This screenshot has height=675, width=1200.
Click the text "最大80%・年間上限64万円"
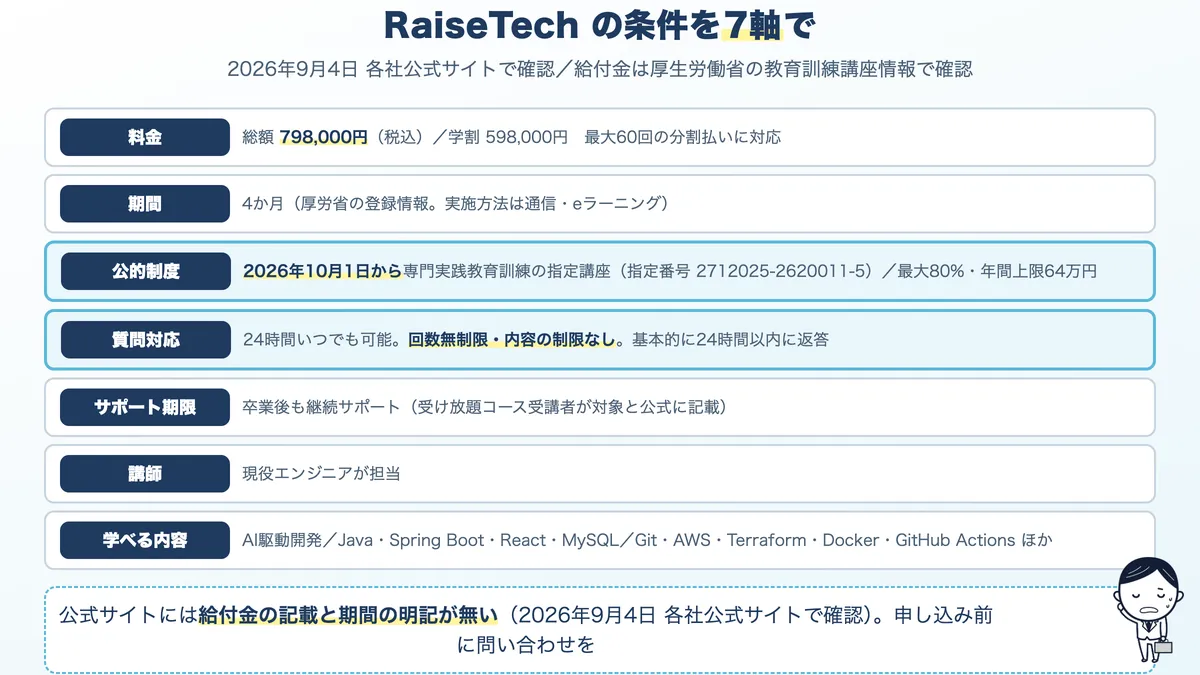point(998,271)
